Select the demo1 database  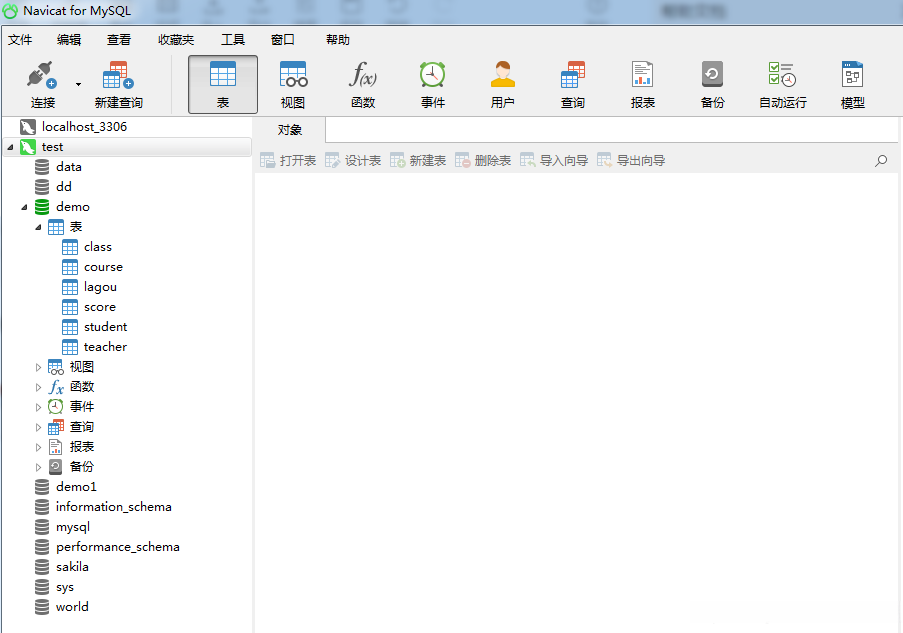click(x=76, y=487)
